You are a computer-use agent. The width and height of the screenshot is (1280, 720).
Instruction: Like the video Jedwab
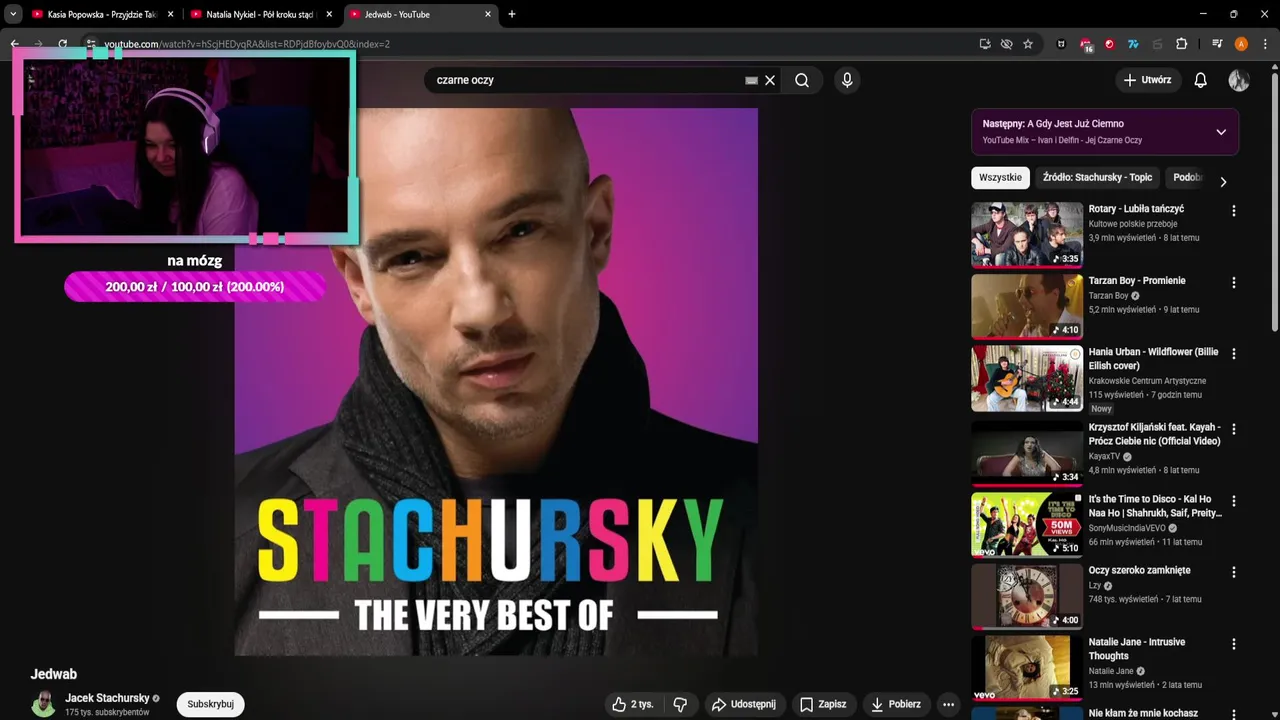click(632, 704)
